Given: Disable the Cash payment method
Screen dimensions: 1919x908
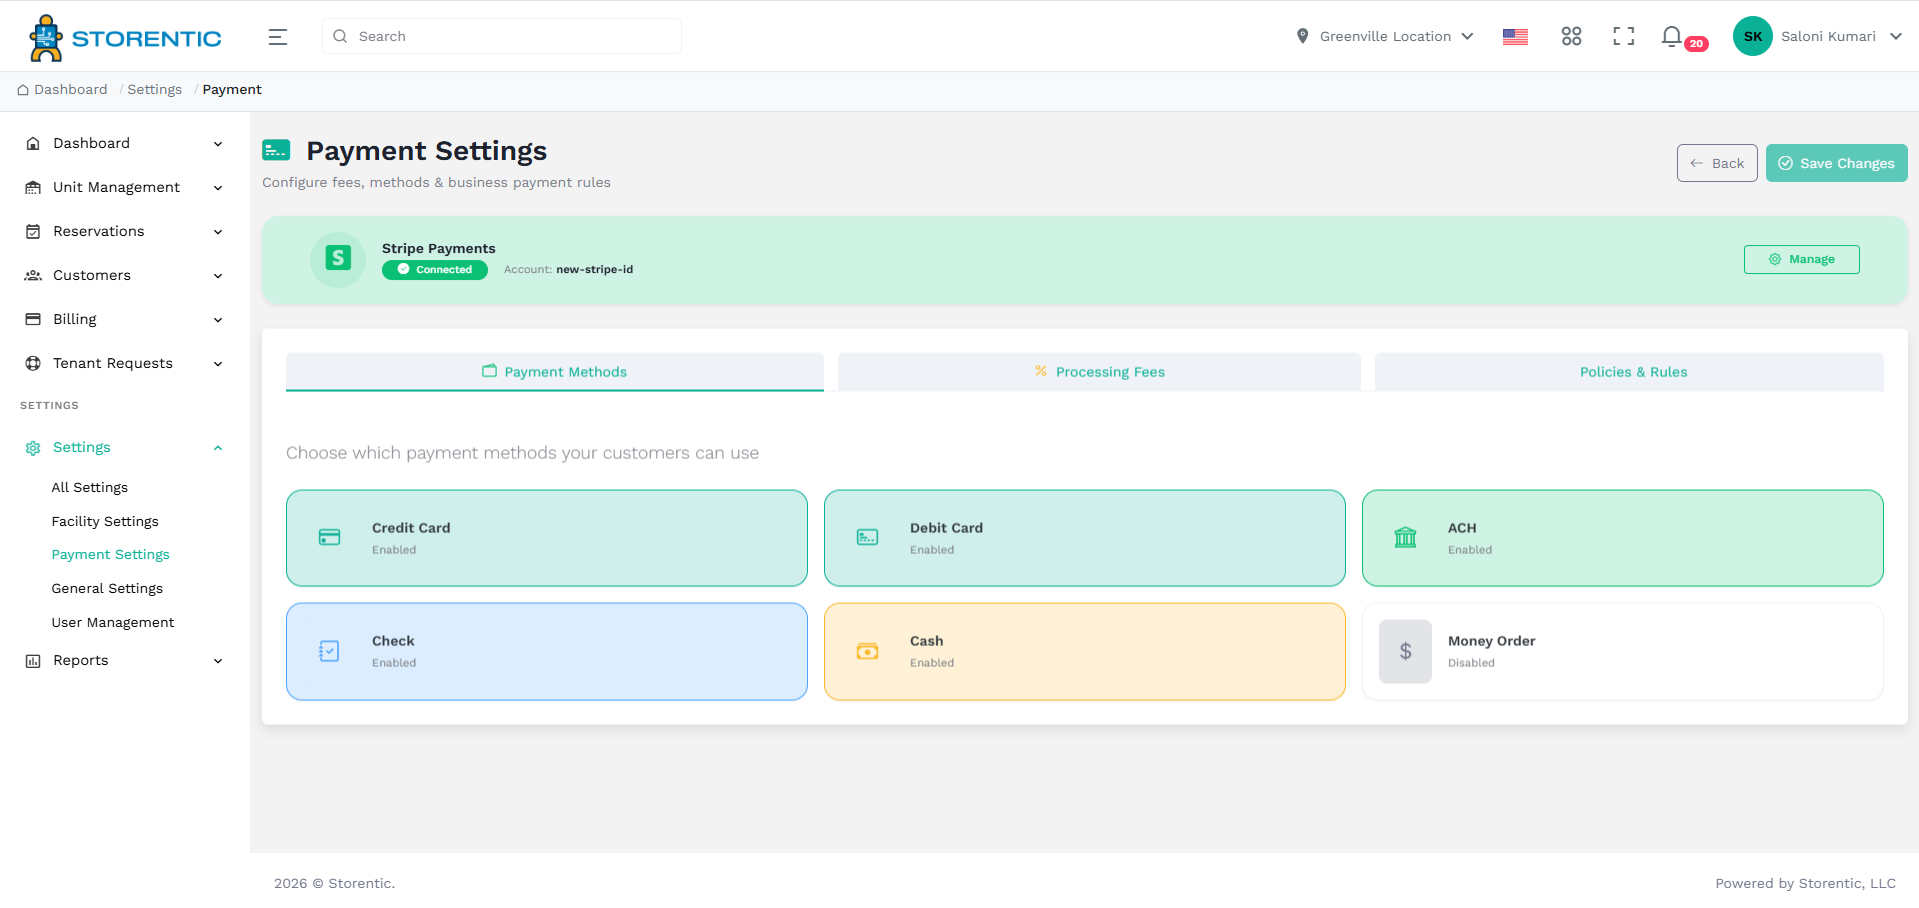Looking at the screenshot, I should (1084, 651).
